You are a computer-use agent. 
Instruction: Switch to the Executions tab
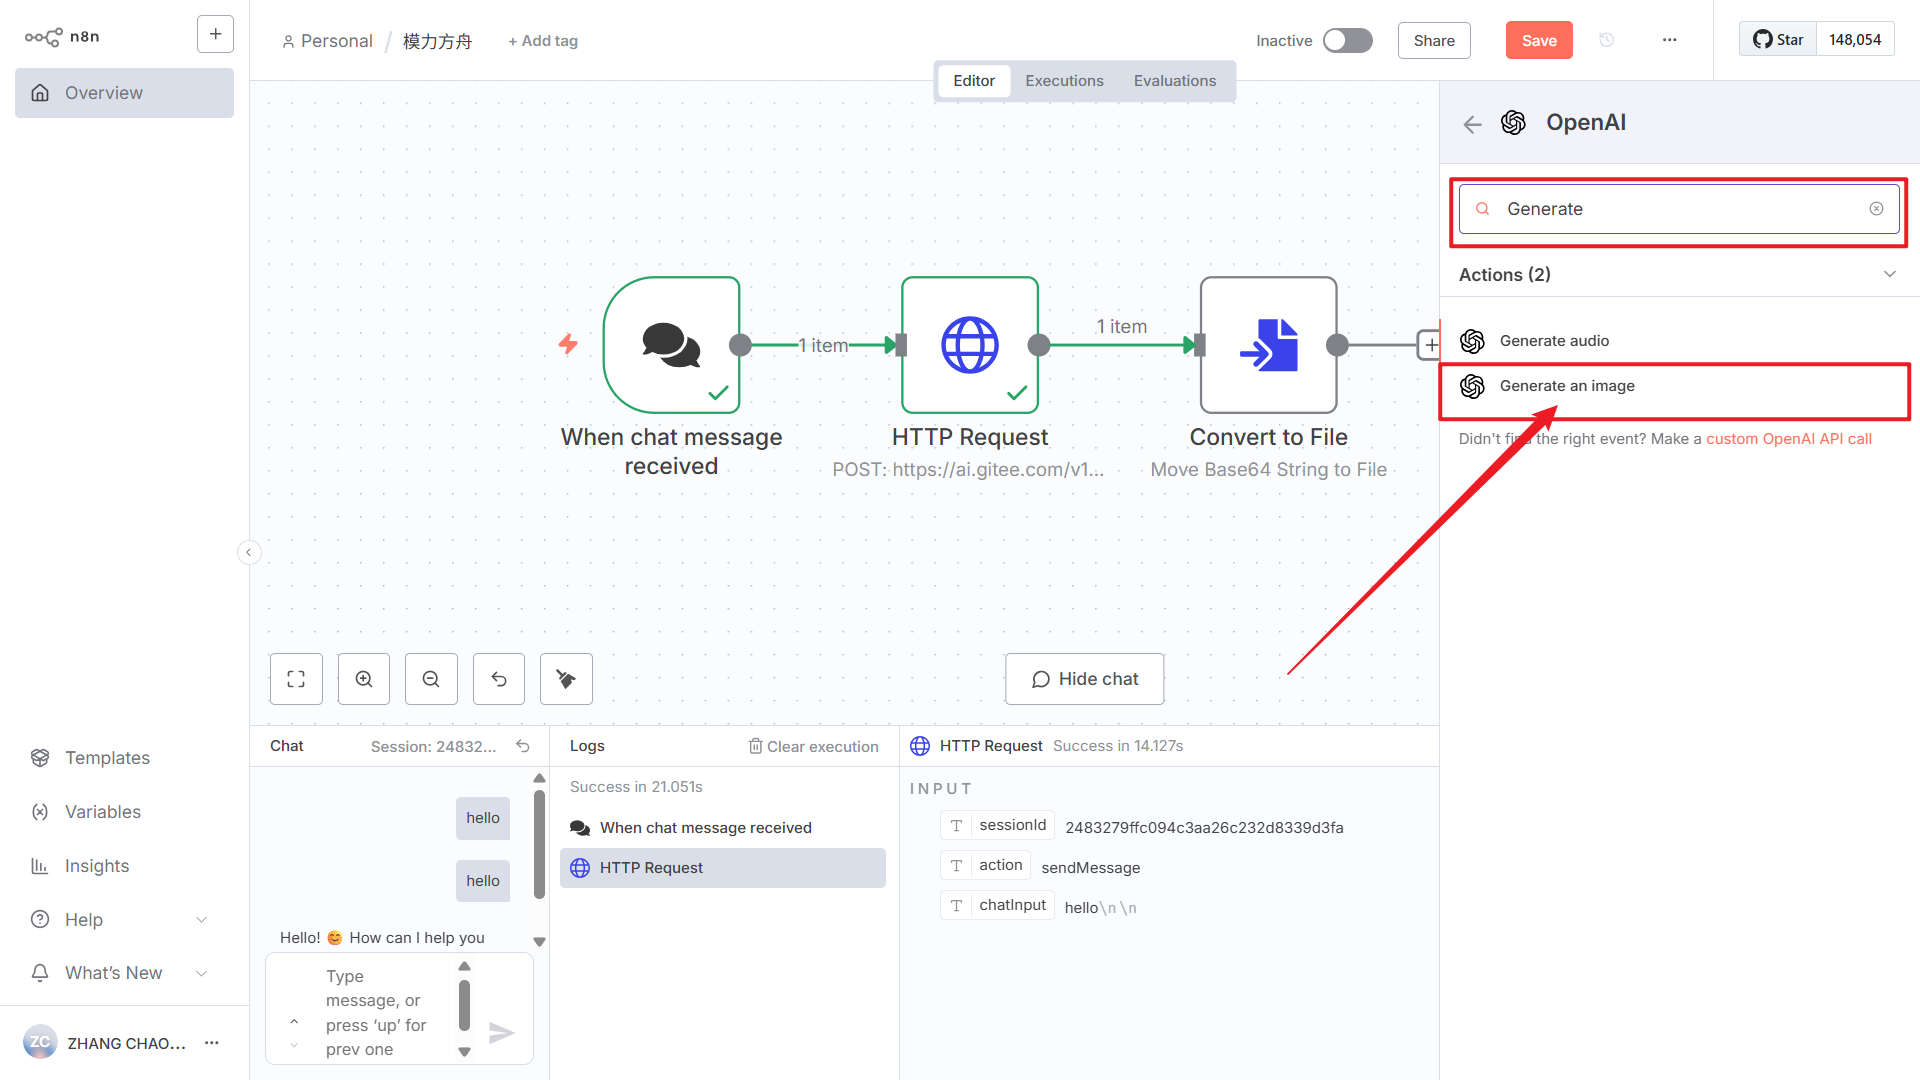point(1064,81)
